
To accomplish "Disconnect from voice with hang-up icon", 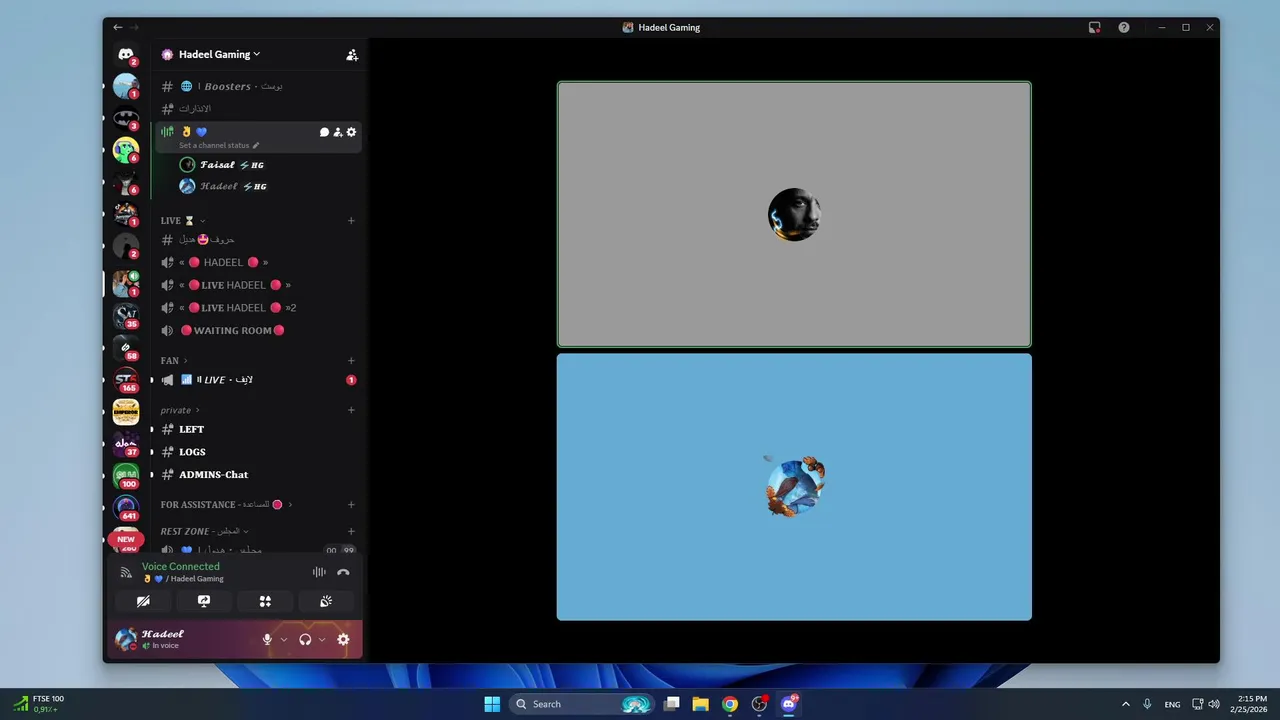I will 343,572.
